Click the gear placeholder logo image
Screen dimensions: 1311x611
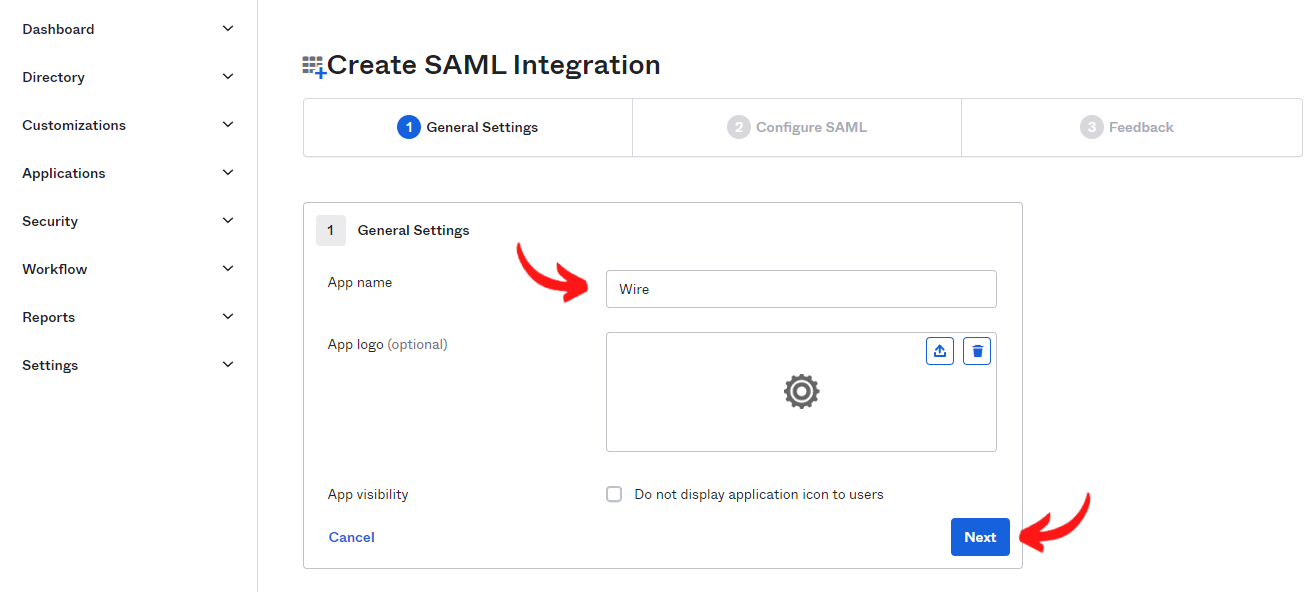pos(801,391)
